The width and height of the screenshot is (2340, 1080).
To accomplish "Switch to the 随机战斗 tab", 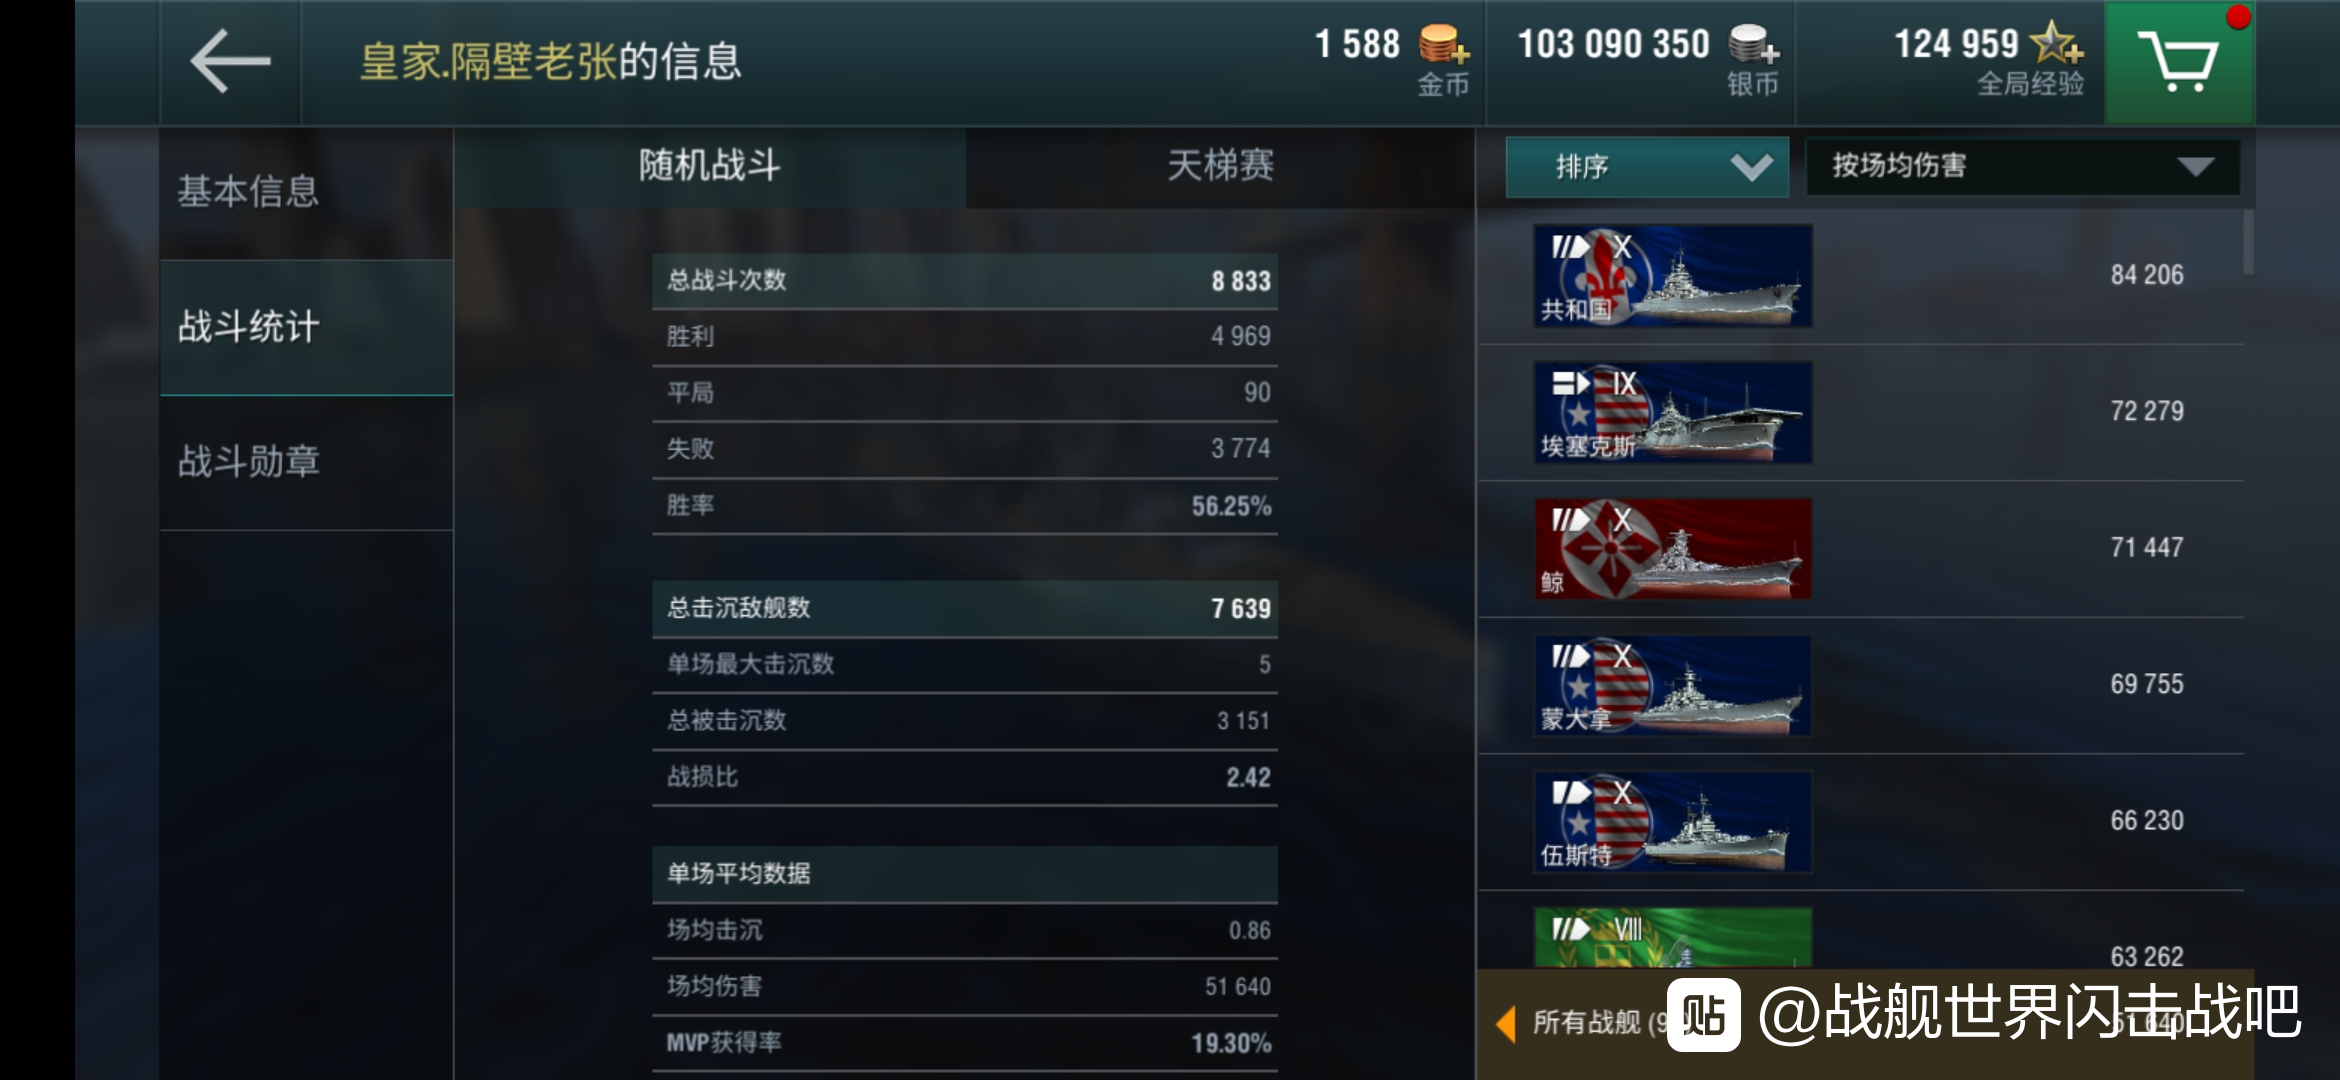I will [710, 167].
